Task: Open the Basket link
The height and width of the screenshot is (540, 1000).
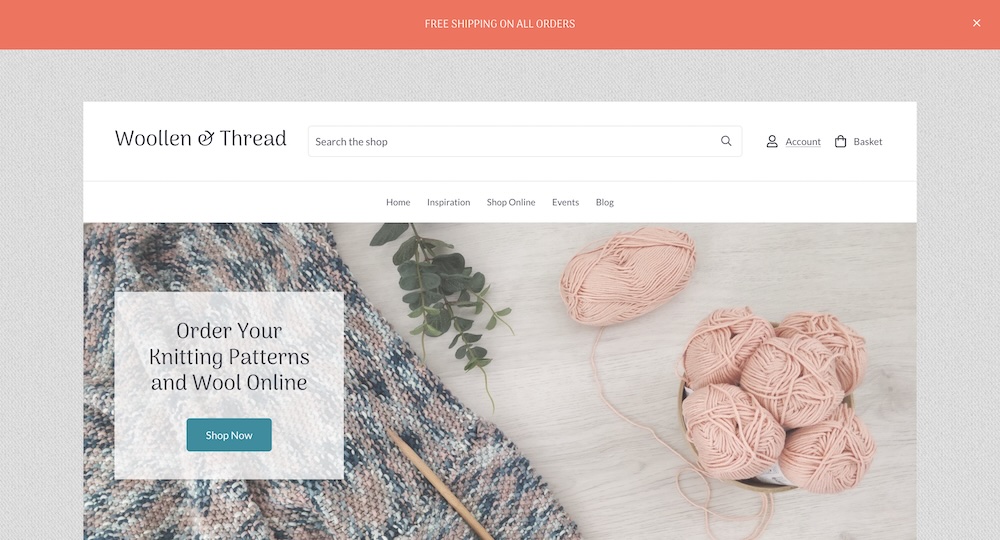Action: 868,142
